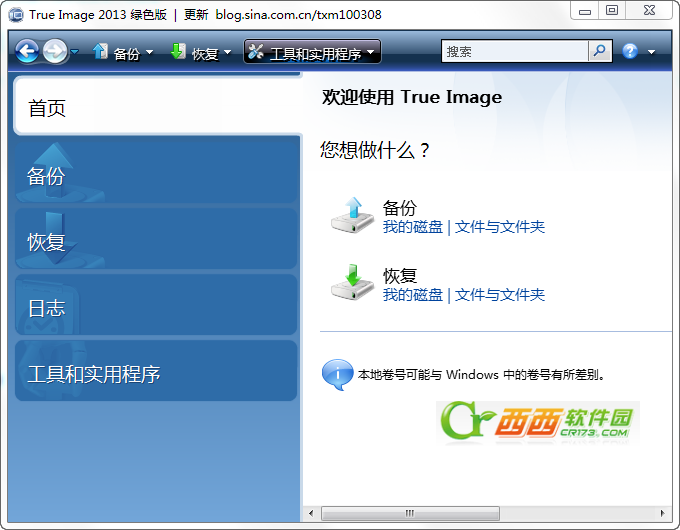Click the blue info bubble icon
The height and width of the screenshot is (530, 680).
coord(337,374)
